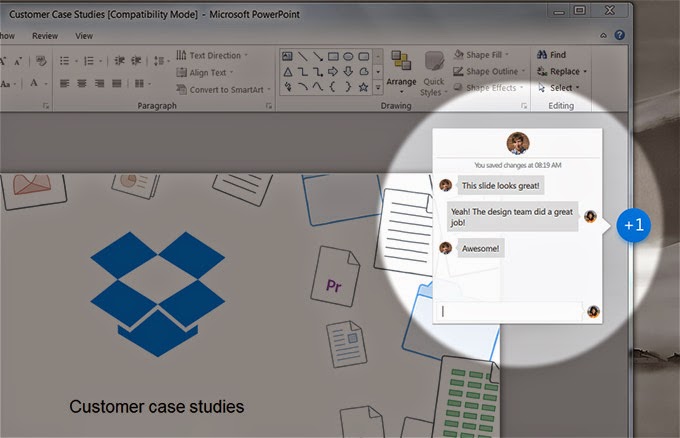Click the Font Color A button
Screen dimensions: 680x438
click(x=34, y=83)
